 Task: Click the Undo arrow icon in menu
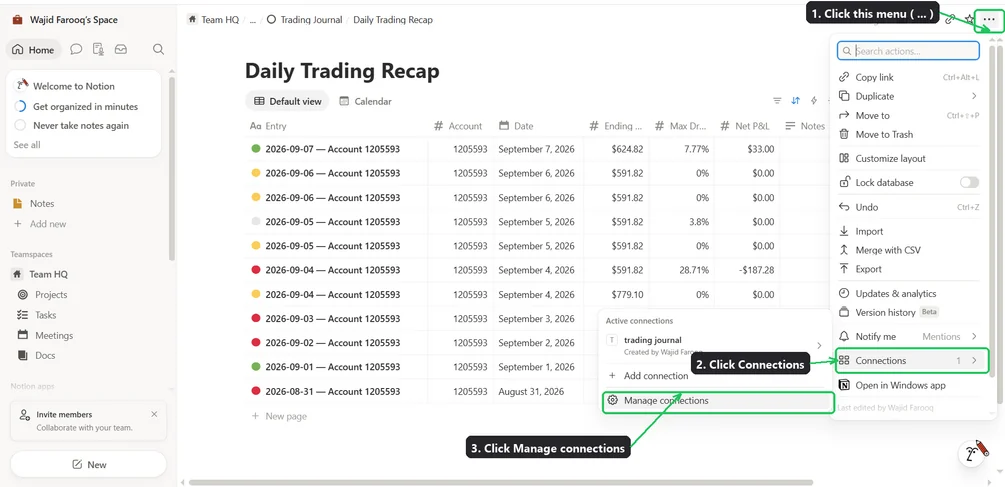(x=844, y=207)
